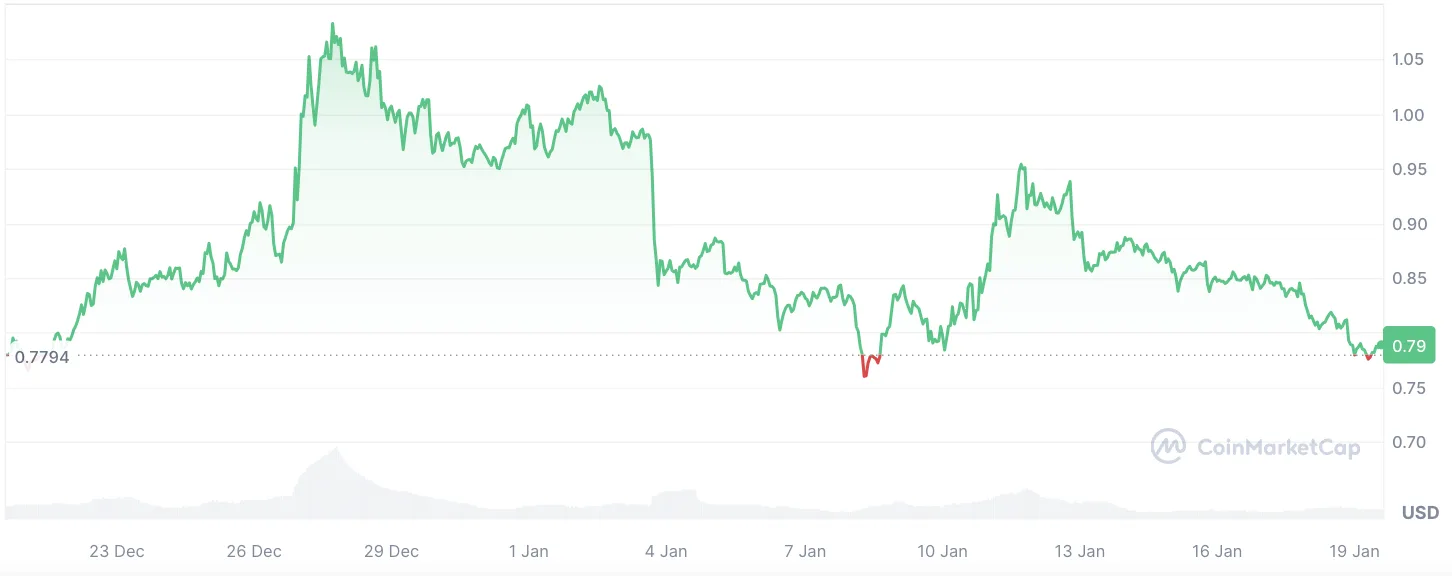The width and height of the screenshot is (1452, 576).
Task: Click the USD currency label
Action: click(x=1420, y=513)
